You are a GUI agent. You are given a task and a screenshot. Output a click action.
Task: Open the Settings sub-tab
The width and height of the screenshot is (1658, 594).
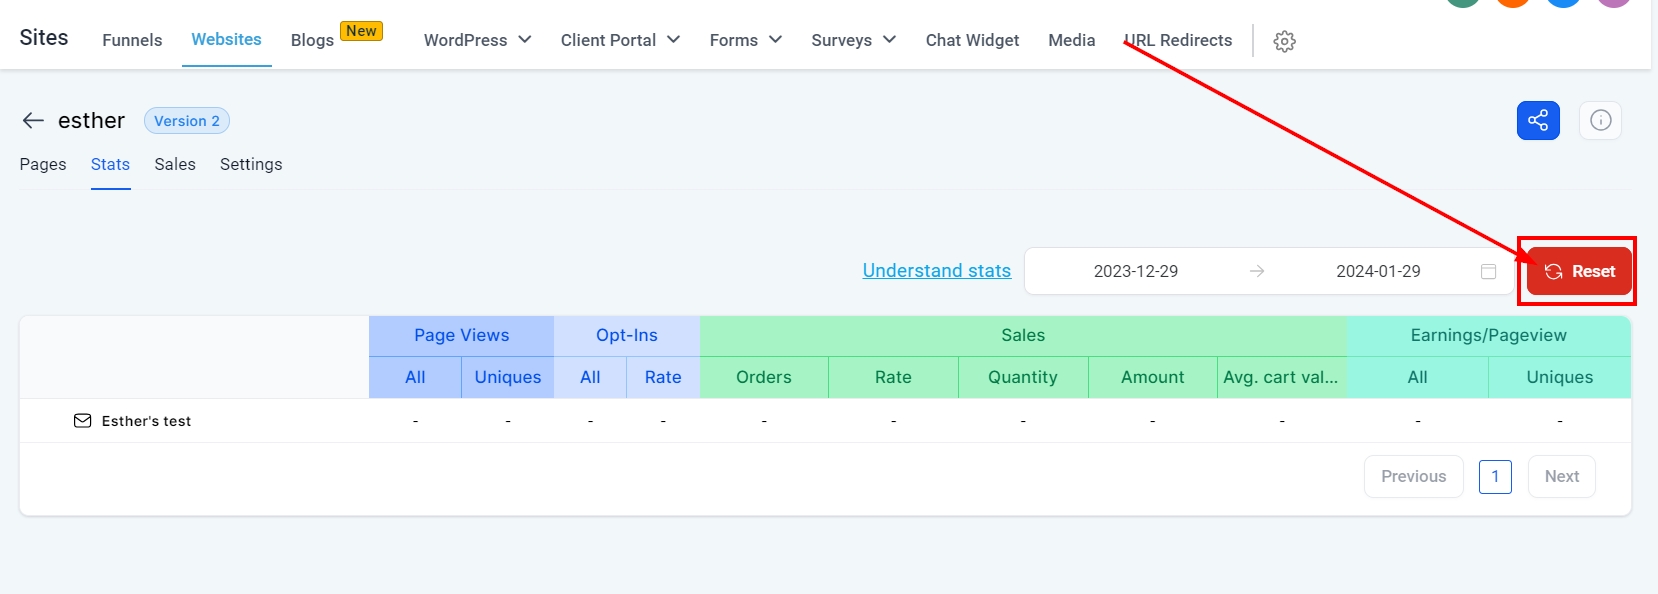coord(251,164)
